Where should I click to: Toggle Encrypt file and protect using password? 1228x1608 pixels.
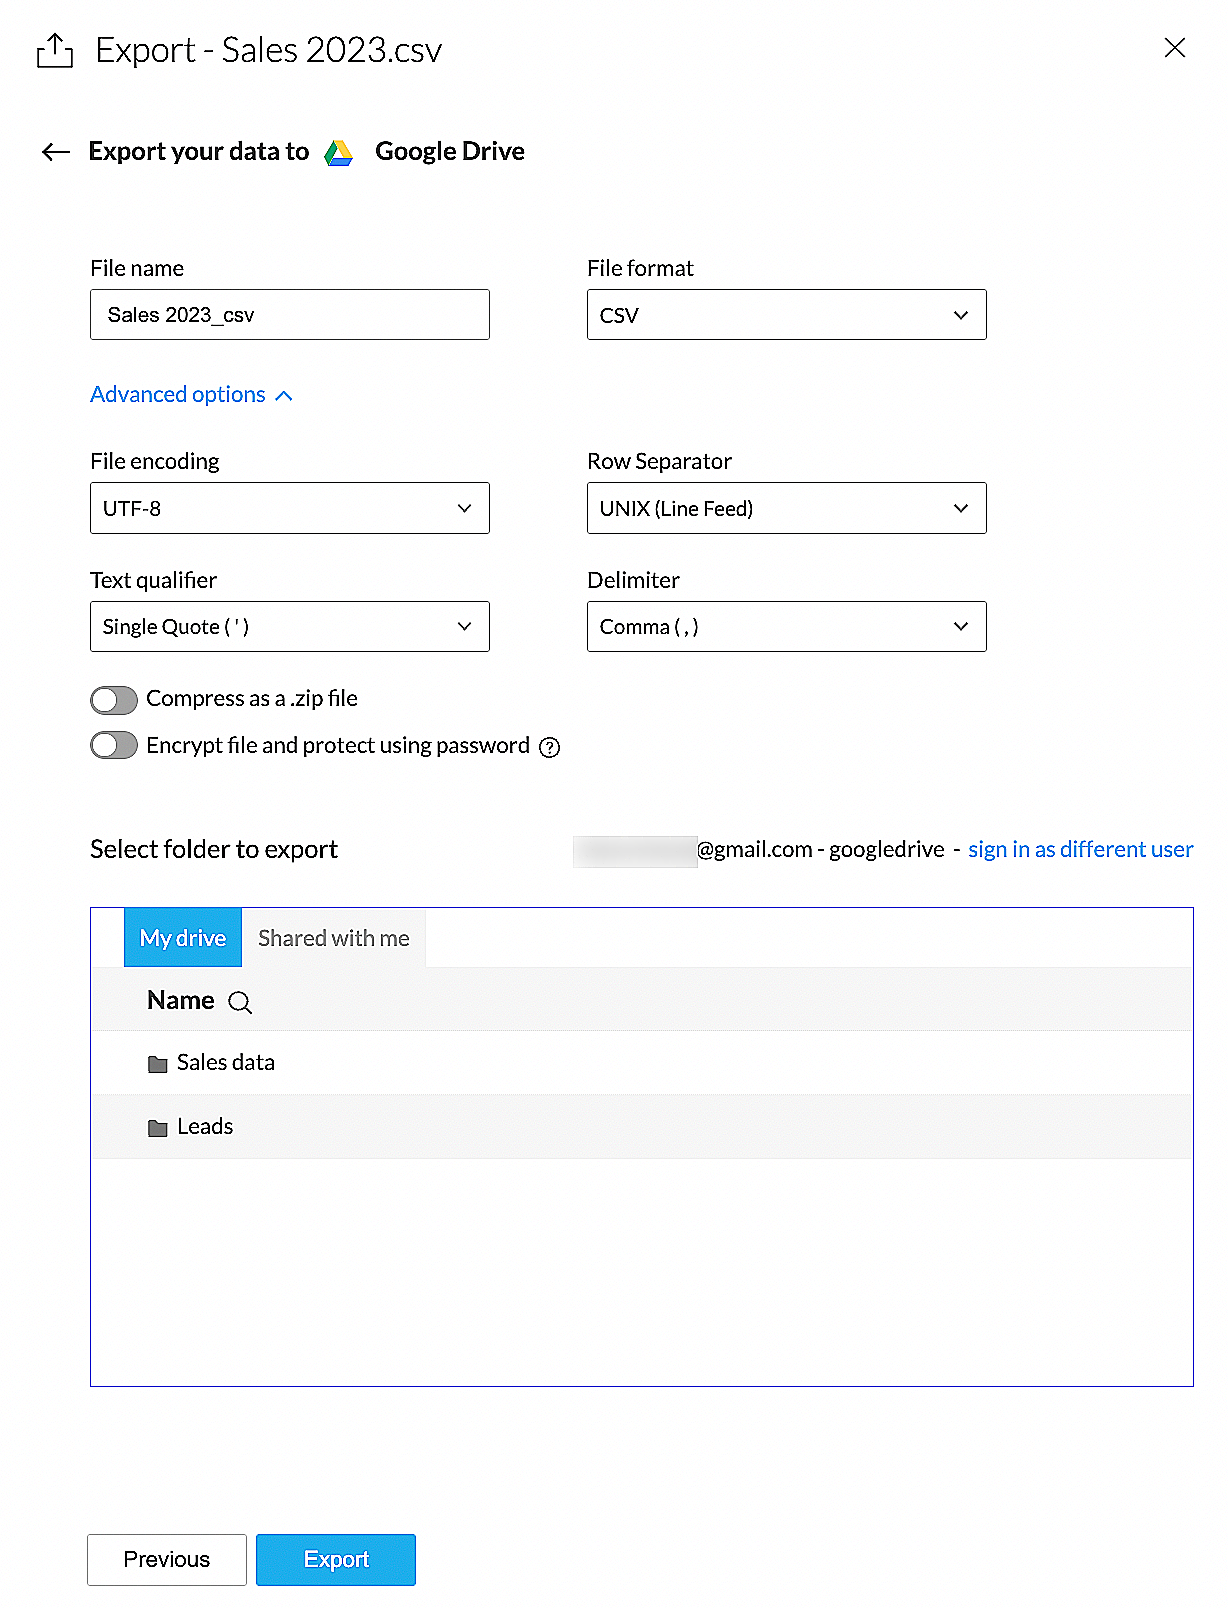click(x=114, y=746)
